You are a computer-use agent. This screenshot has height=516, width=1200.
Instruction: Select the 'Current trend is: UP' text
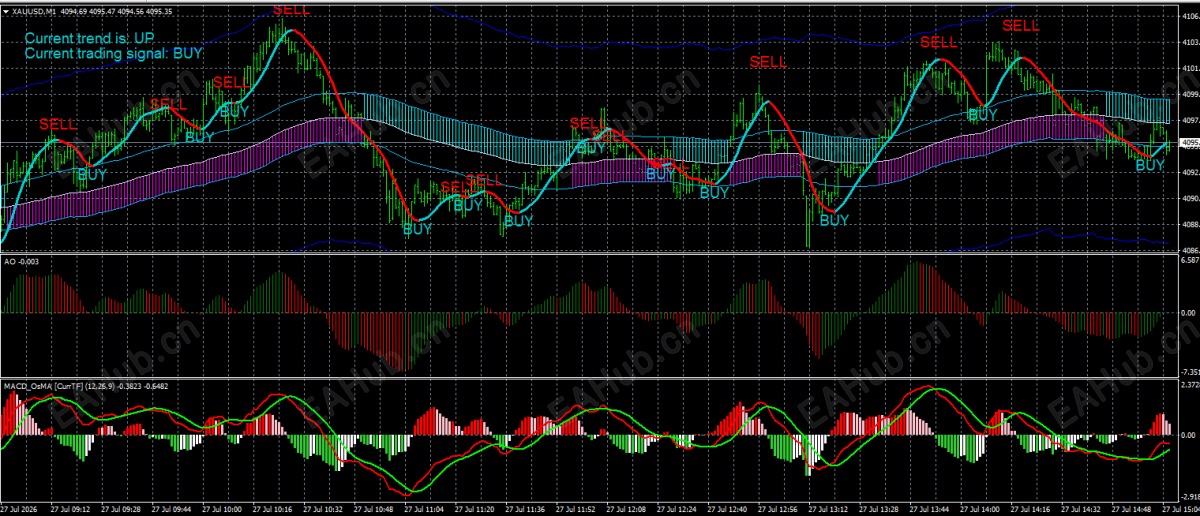[89, 38]
